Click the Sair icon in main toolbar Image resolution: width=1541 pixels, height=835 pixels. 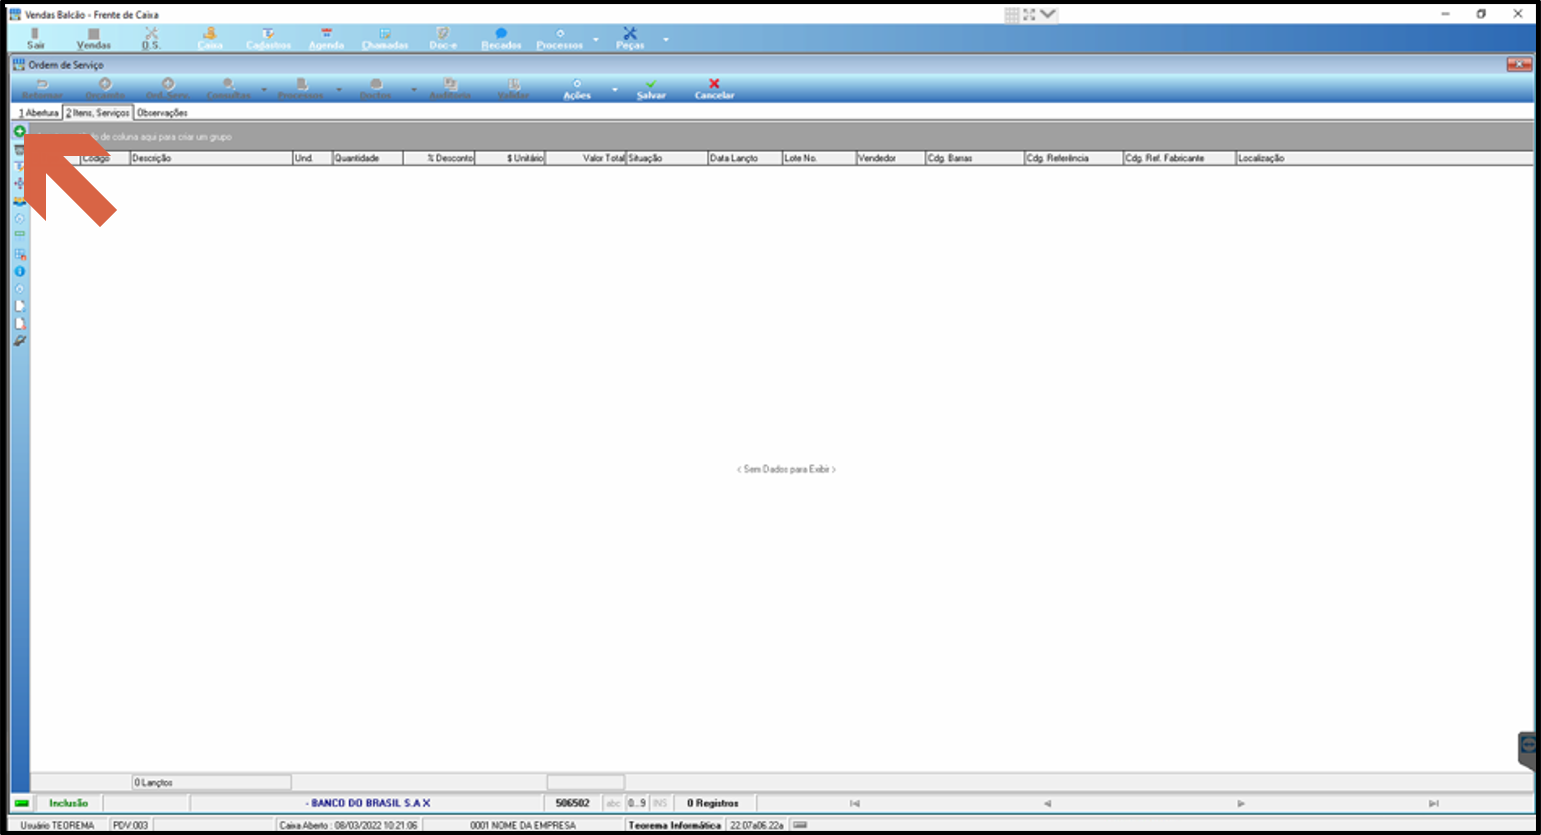pyautogui.click(x=35, y=38)
